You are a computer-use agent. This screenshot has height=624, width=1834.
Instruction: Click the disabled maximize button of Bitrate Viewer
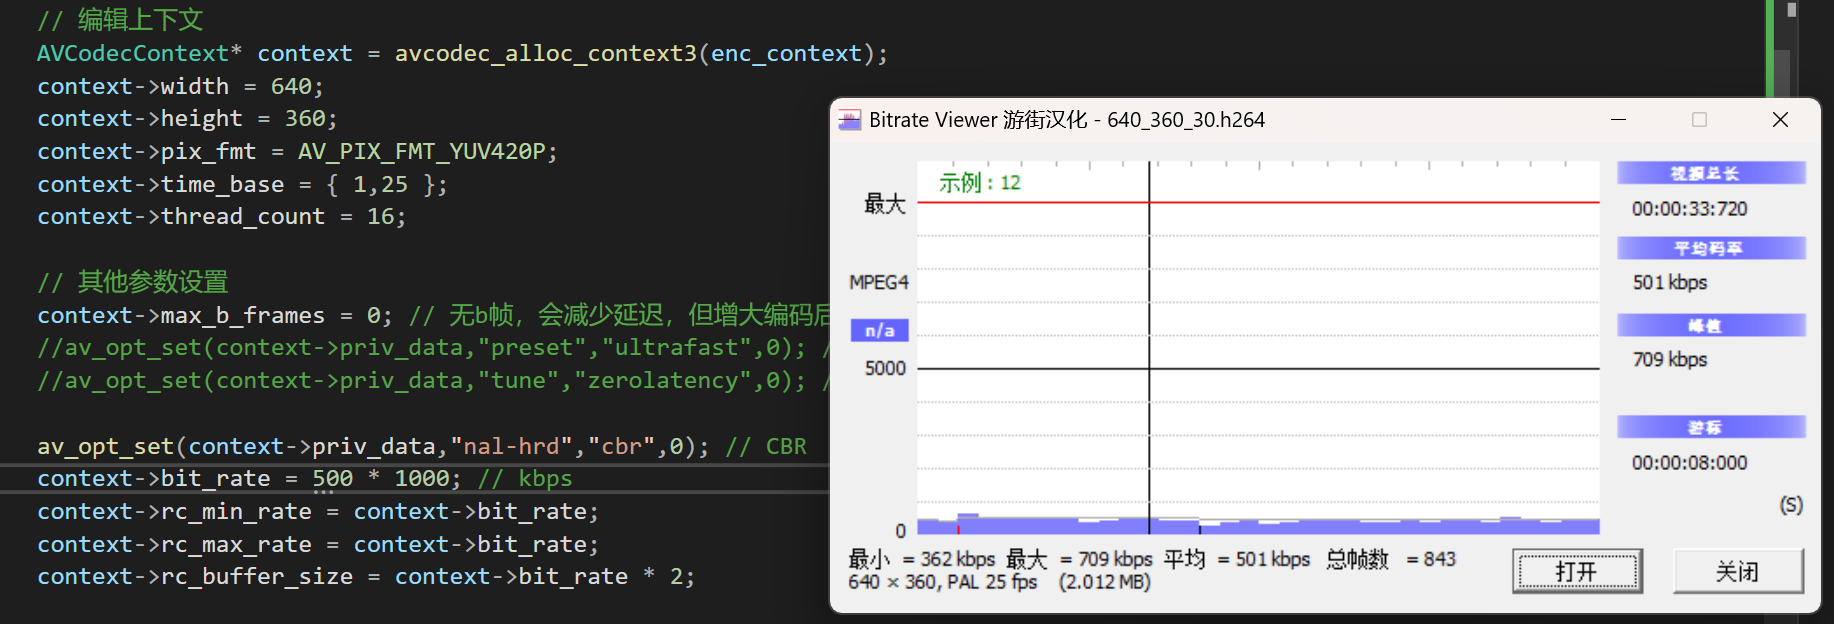(x=1699, y=120)
